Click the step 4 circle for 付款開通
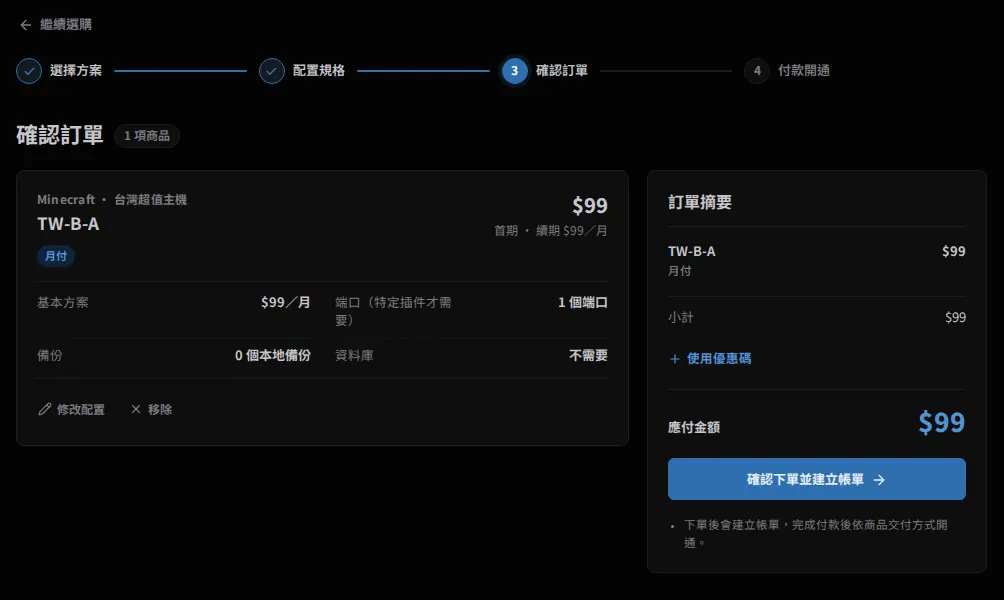 757,71
